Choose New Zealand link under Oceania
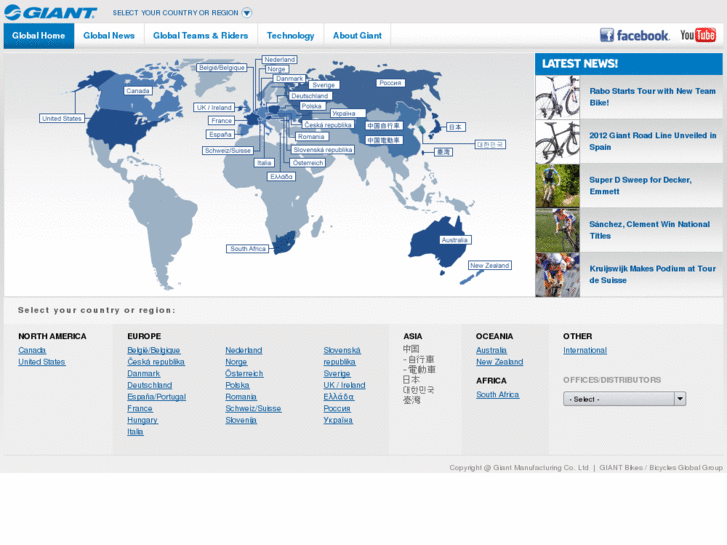Screen dimensions: 727x545 click(500, 362)
